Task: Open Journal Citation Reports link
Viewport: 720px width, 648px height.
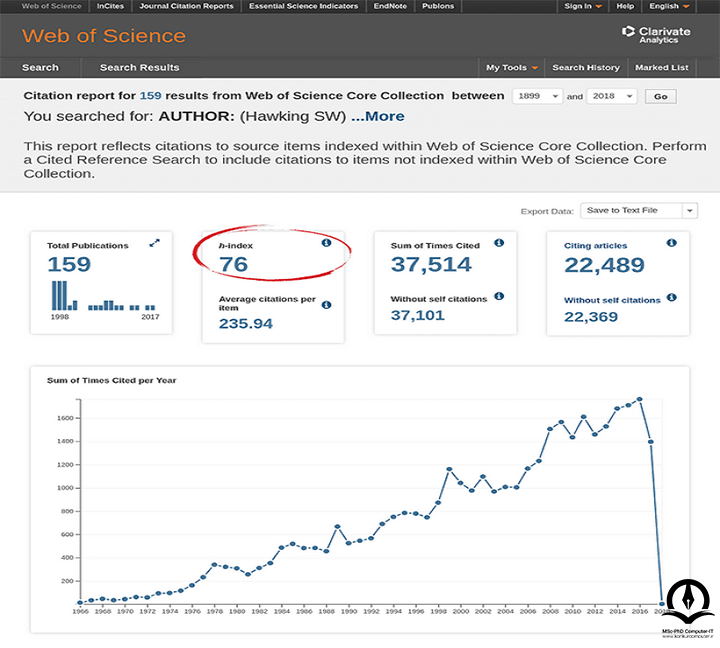Action: point(186,6)
